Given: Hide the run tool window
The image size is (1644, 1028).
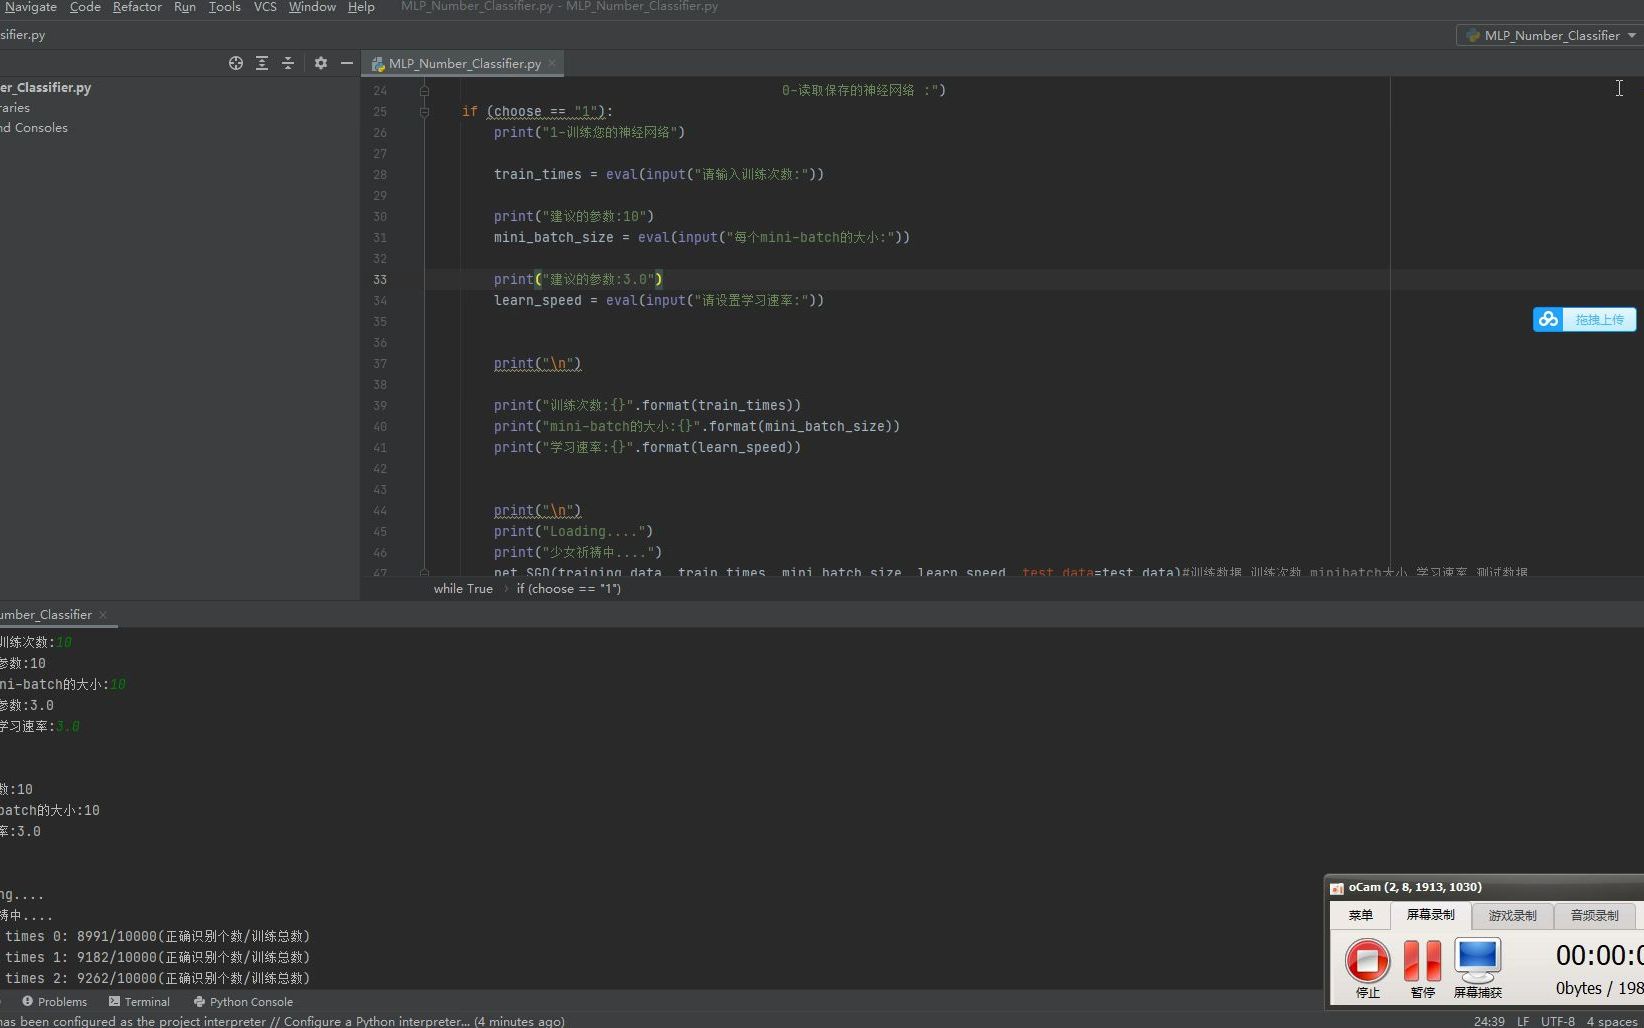Looking at the screenshot, I should click(x=346, y=62).
